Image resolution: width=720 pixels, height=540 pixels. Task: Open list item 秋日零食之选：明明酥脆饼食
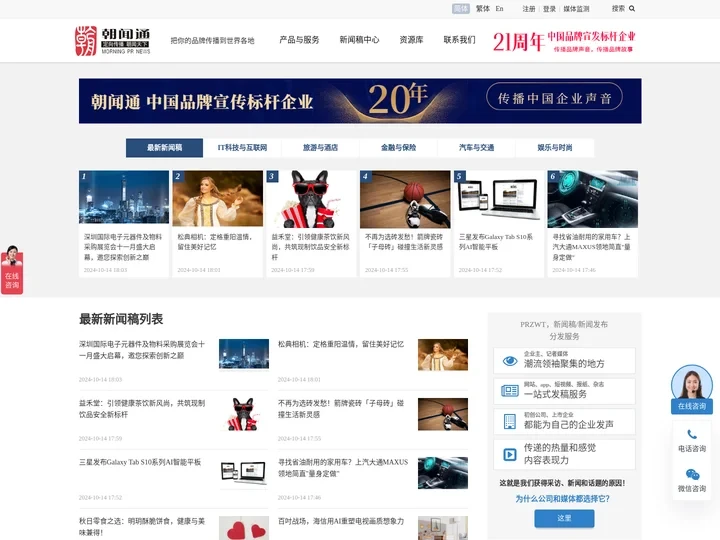point(142,527)
